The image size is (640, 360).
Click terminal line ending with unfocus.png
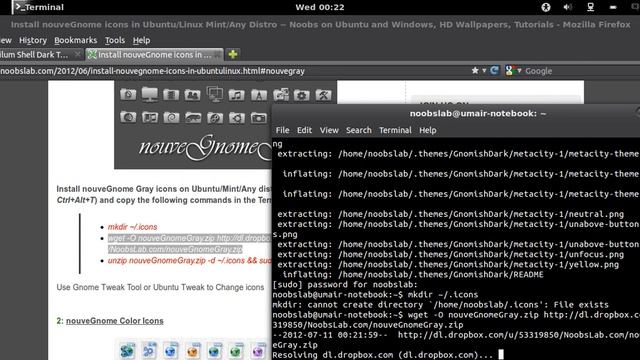(451, 254)
